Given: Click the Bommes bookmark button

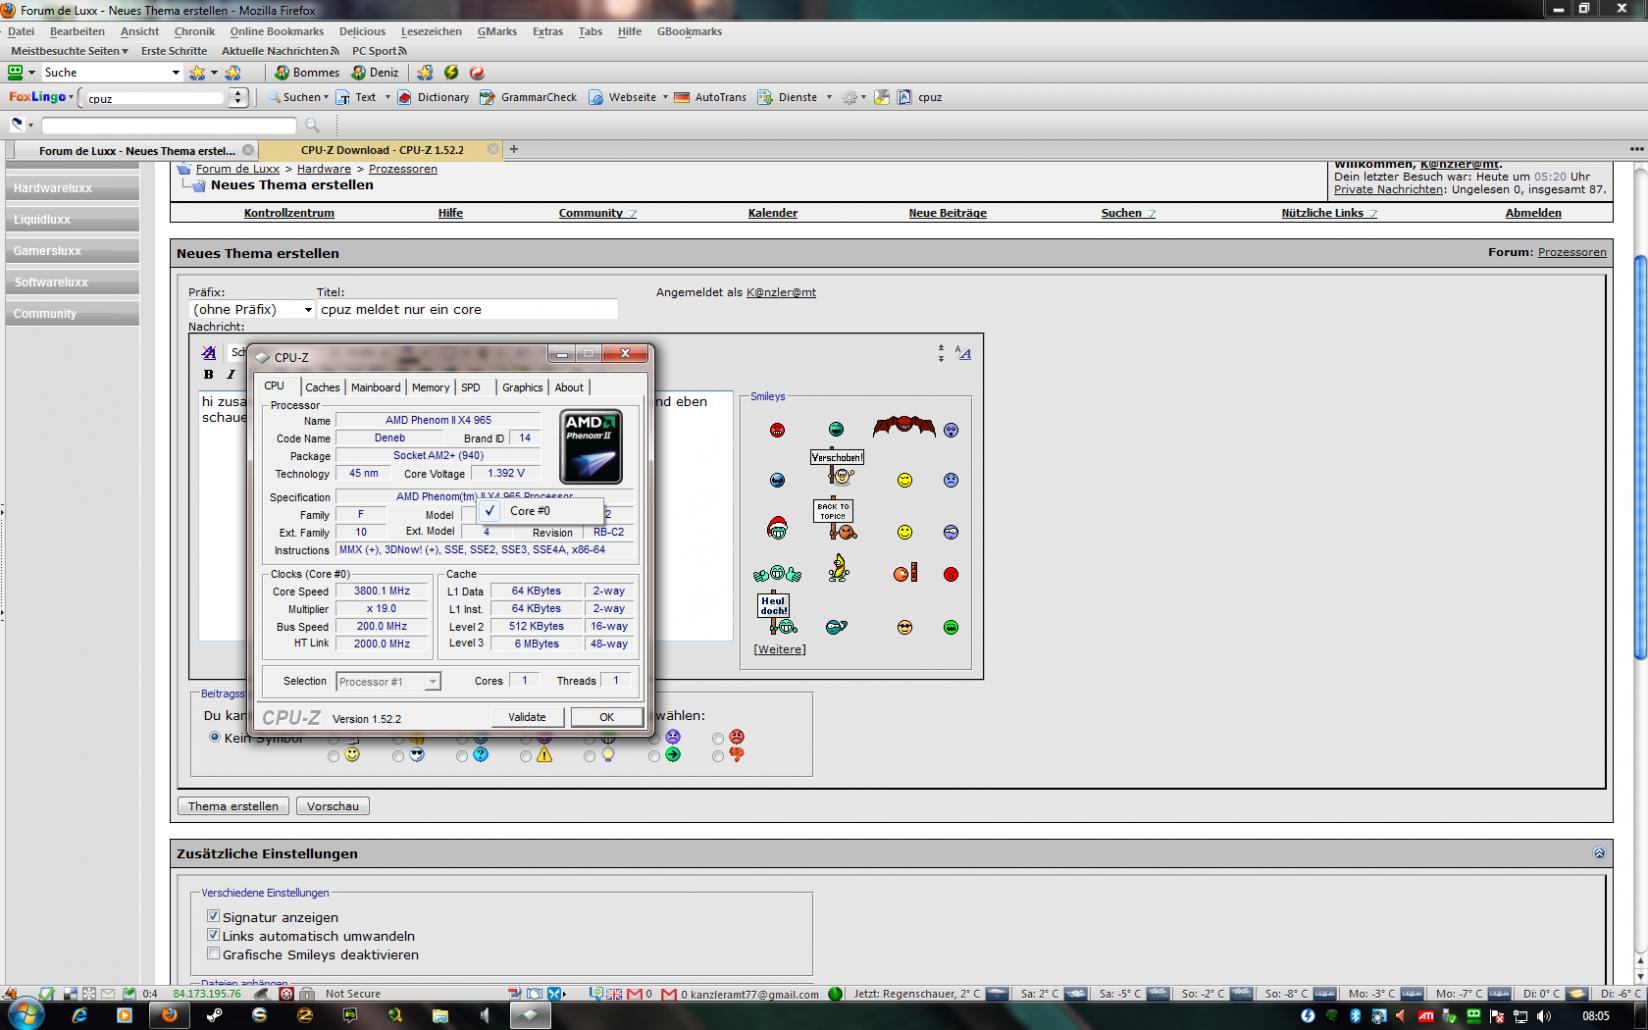Looking at the screenshot, I should [x=307, y=72].
